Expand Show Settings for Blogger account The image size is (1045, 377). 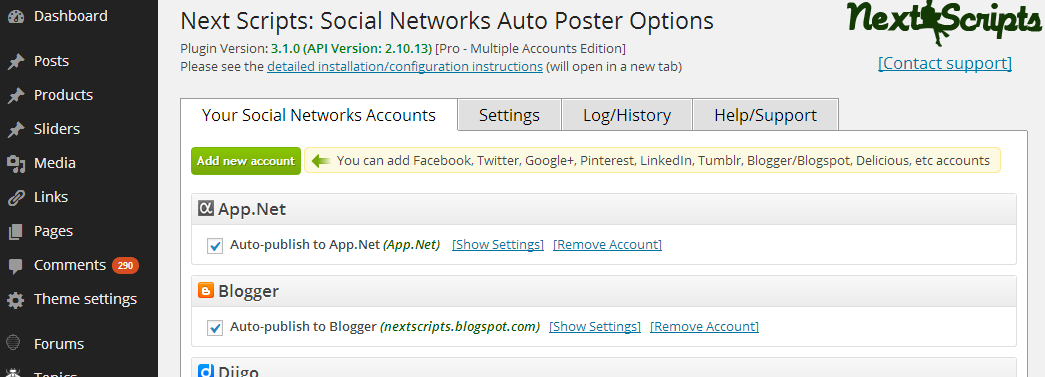pyautogui.click(x=594, y=326)
